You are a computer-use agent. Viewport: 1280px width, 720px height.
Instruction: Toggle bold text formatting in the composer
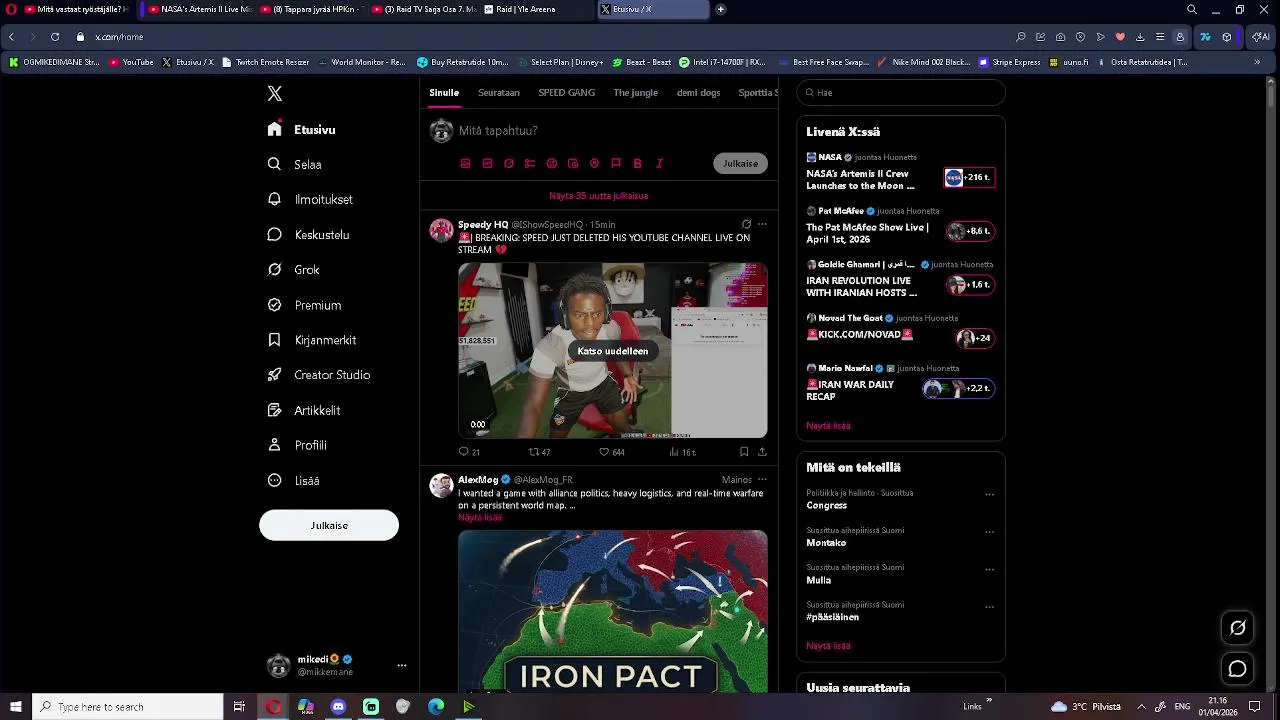coord(637,163)
